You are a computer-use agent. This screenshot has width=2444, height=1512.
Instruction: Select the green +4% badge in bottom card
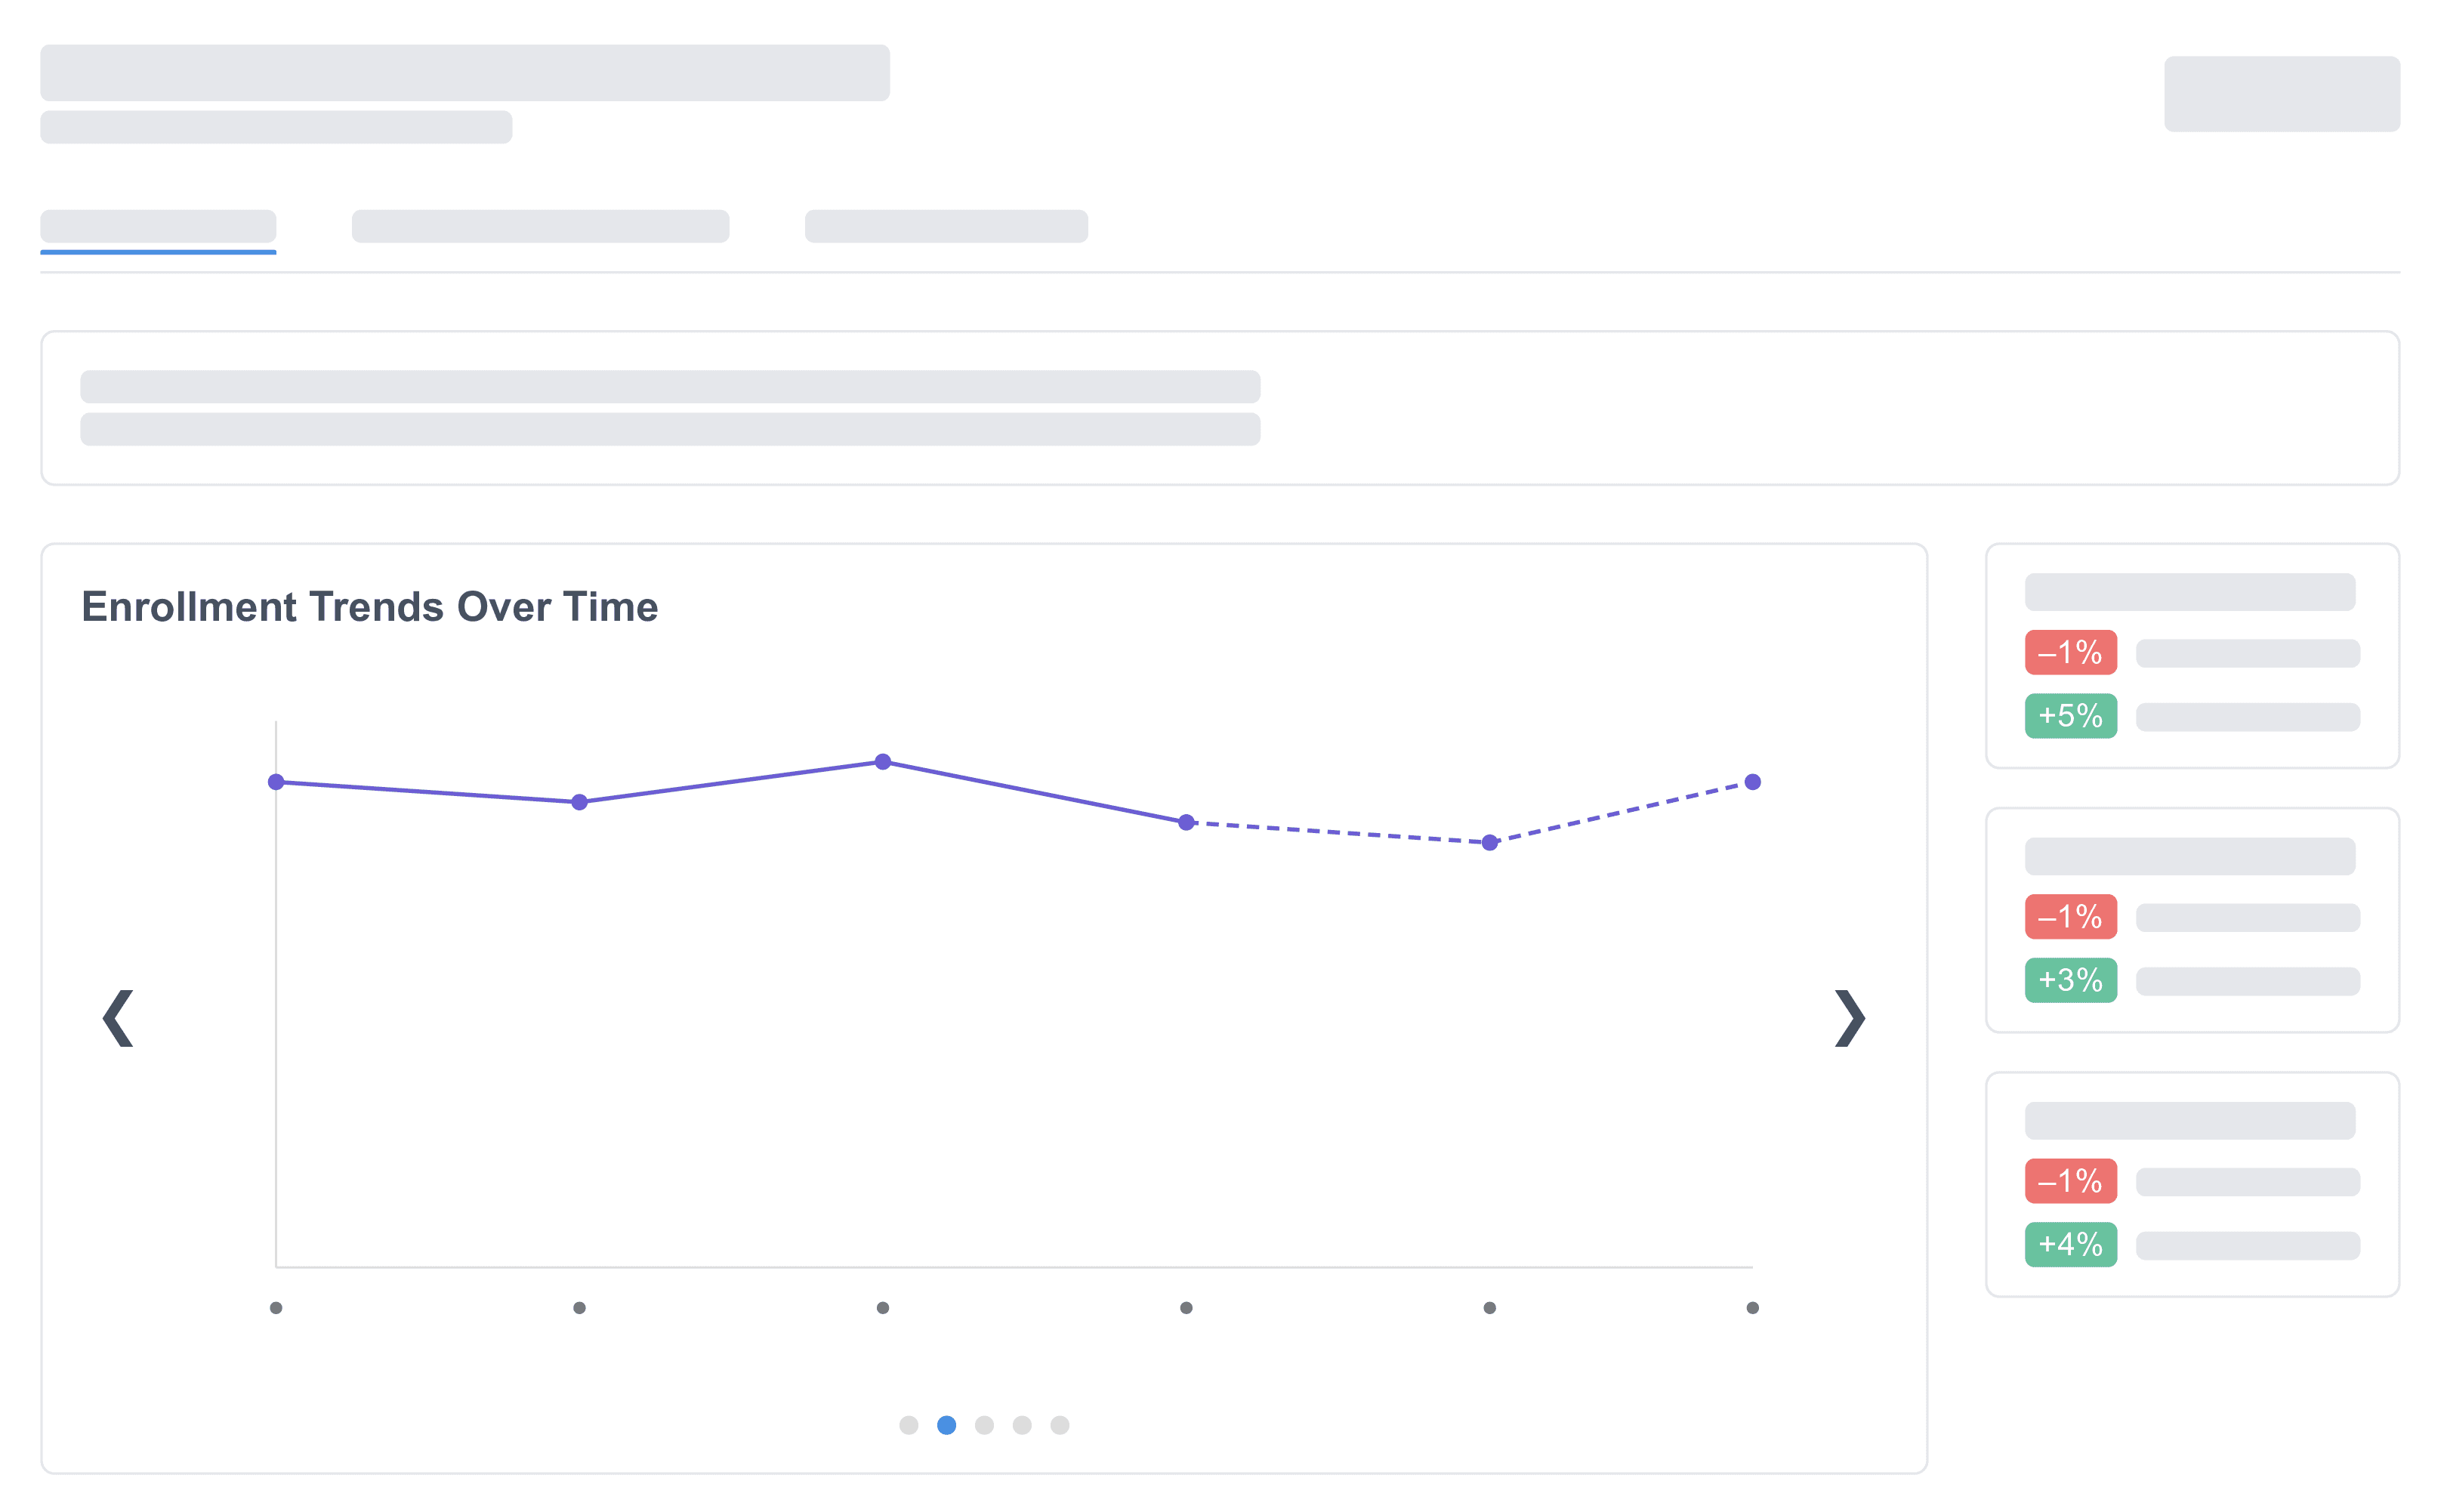click(x=2070, y=1245)
